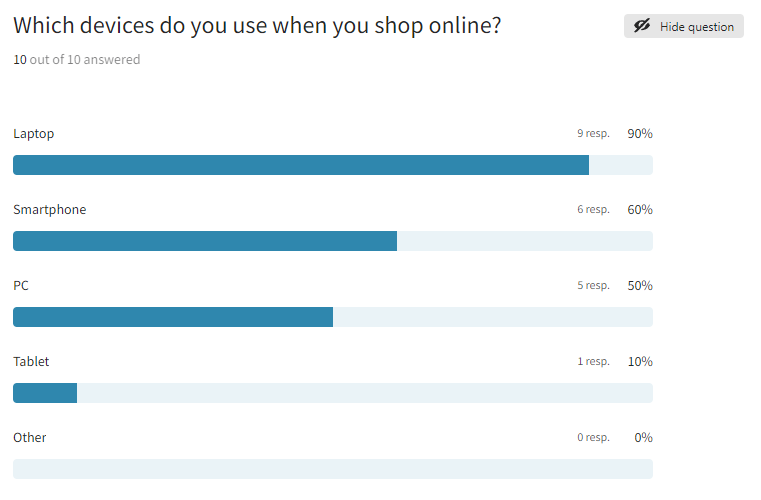
Task: Select the Other answer label
Action: (x=30, y=438)
